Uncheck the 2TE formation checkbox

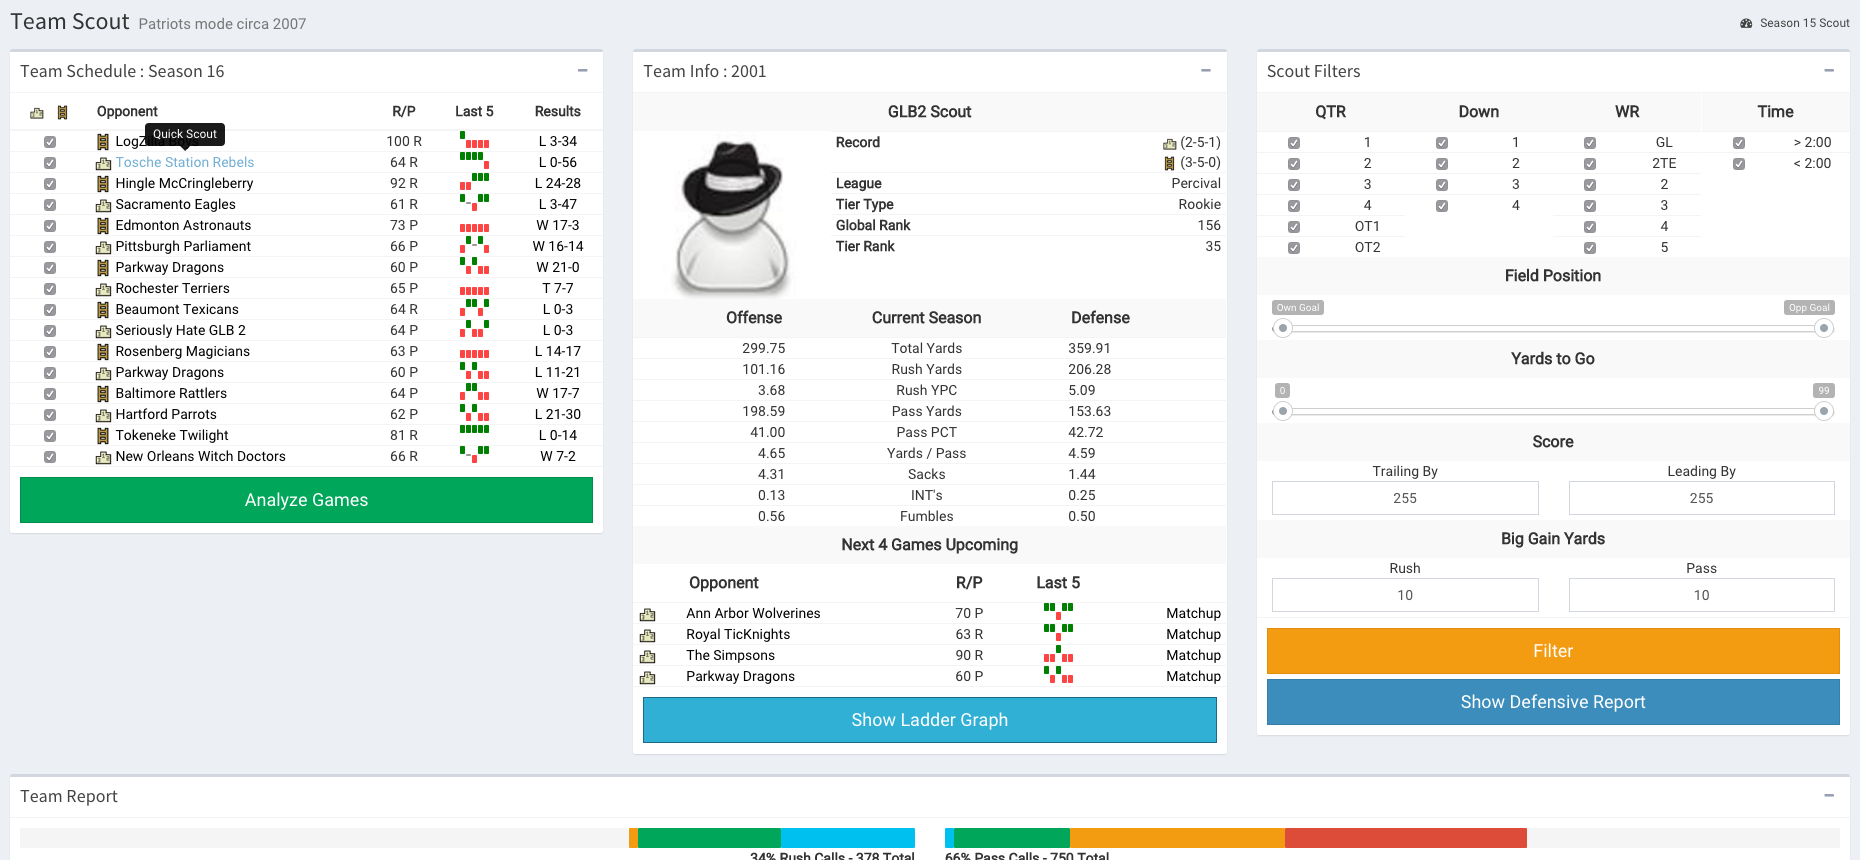pyautogui.click(x=1590, y=164)
